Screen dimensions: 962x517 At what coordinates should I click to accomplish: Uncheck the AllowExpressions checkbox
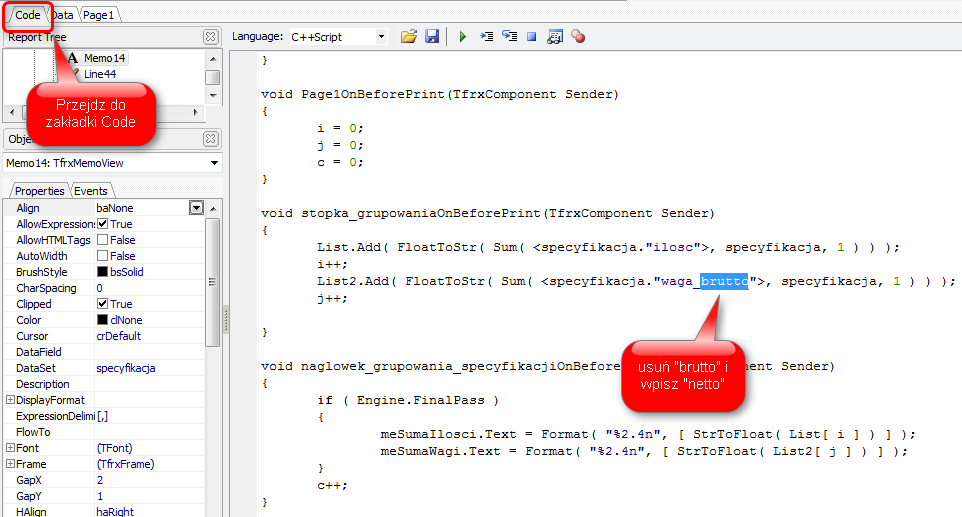point(102,224)
